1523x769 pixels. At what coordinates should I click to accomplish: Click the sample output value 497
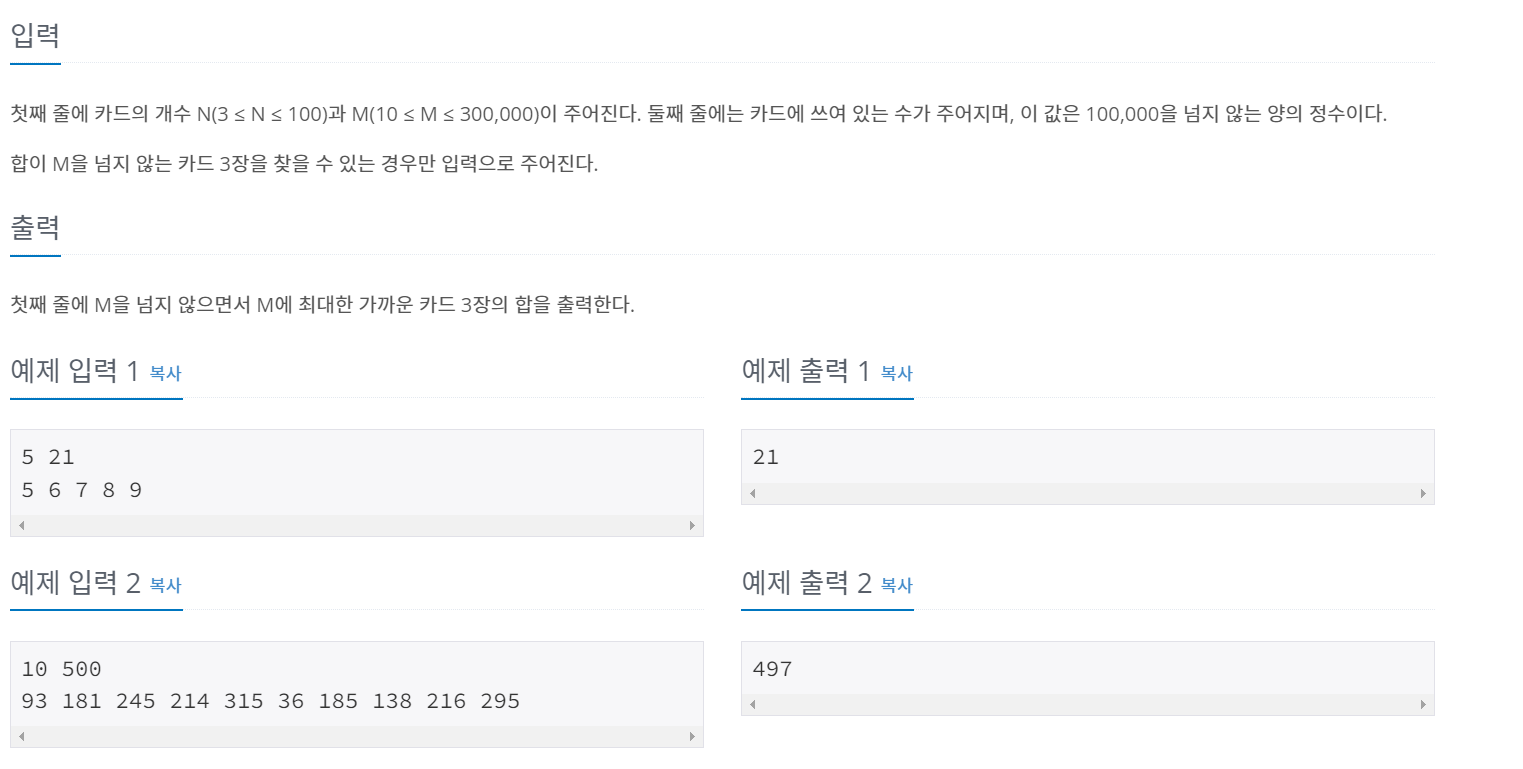772,669
